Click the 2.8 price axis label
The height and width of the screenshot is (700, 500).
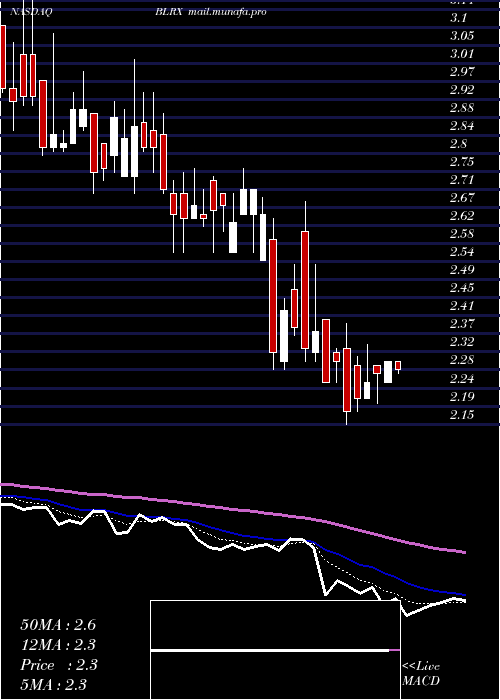[459, 144]
